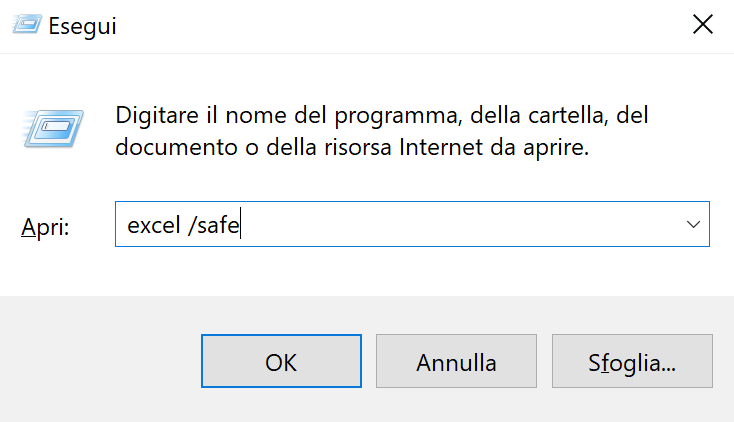Click the Apri: label
The width and height of the screenshot is (734, 422).
point(46,227)
